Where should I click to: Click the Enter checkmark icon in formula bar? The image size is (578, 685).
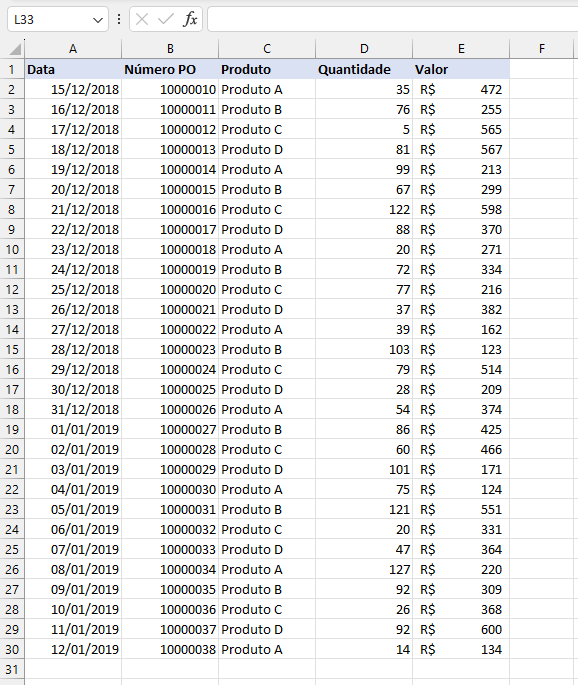[166, 19]
